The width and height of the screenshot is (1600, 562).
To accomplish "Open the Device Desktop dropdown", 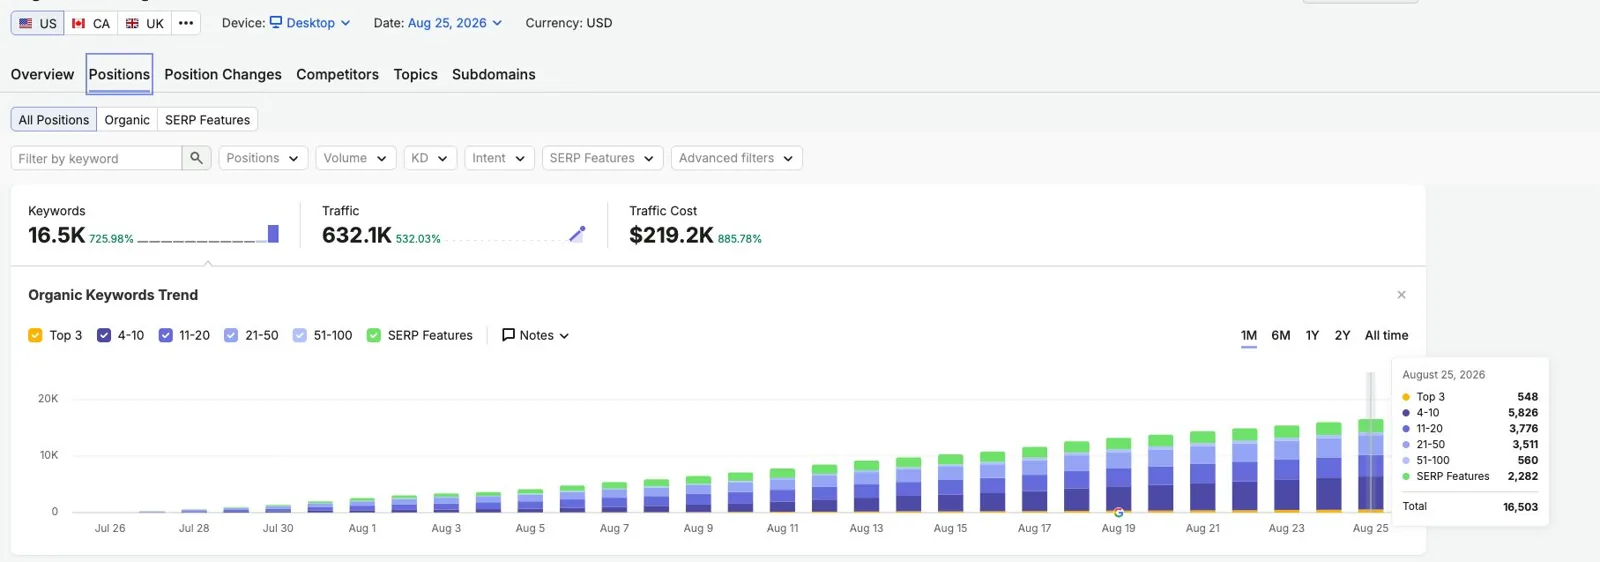I will tap(310, 23).
